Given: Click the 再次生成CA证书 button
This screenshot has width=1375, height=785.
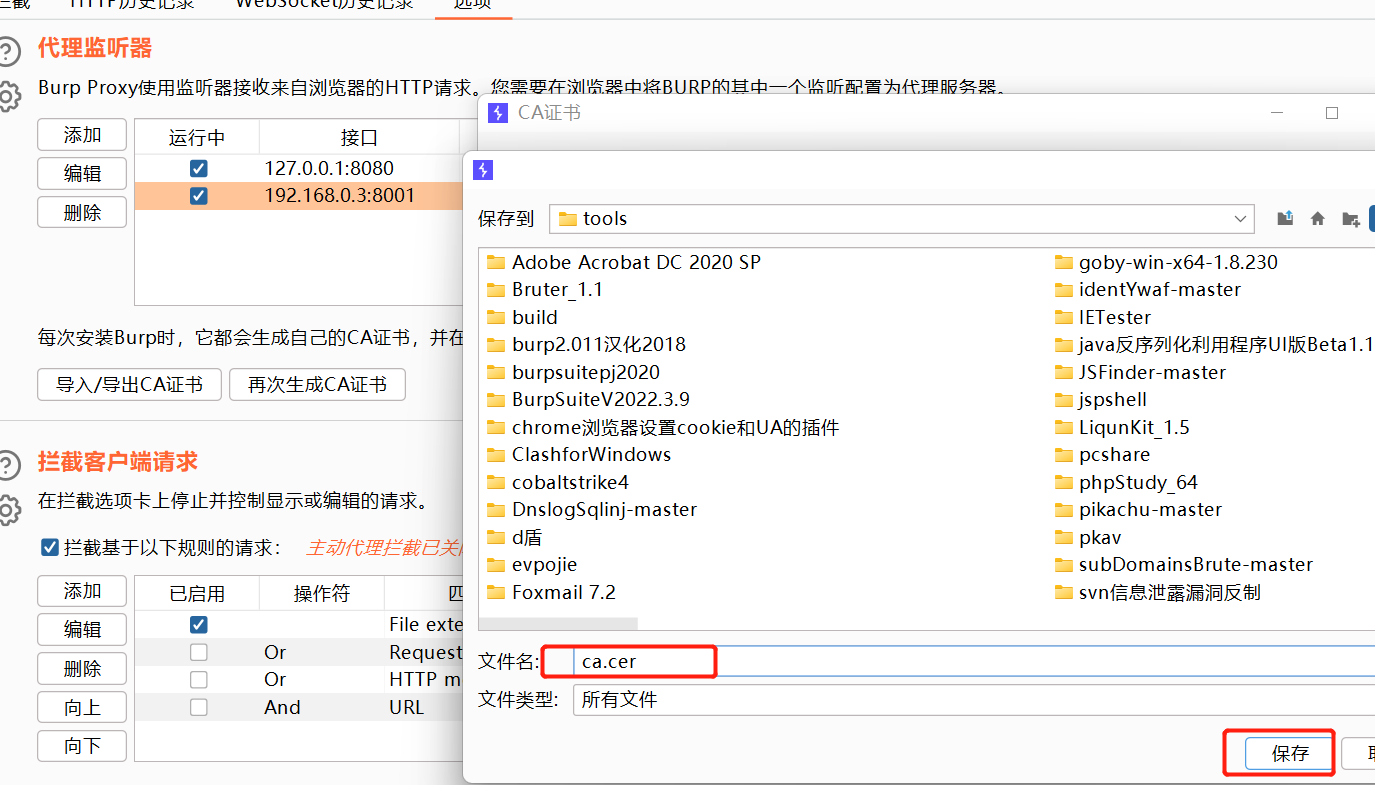Looking at the screenshot, I should coord(317,385).
